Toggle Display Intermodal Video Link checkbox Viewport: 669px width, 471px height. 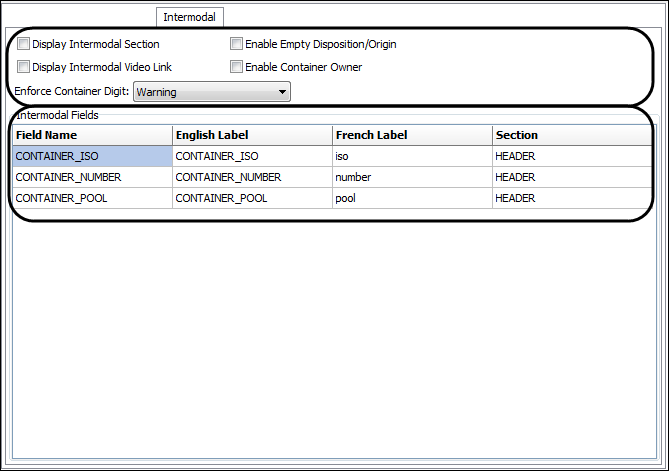pos(23,67)
